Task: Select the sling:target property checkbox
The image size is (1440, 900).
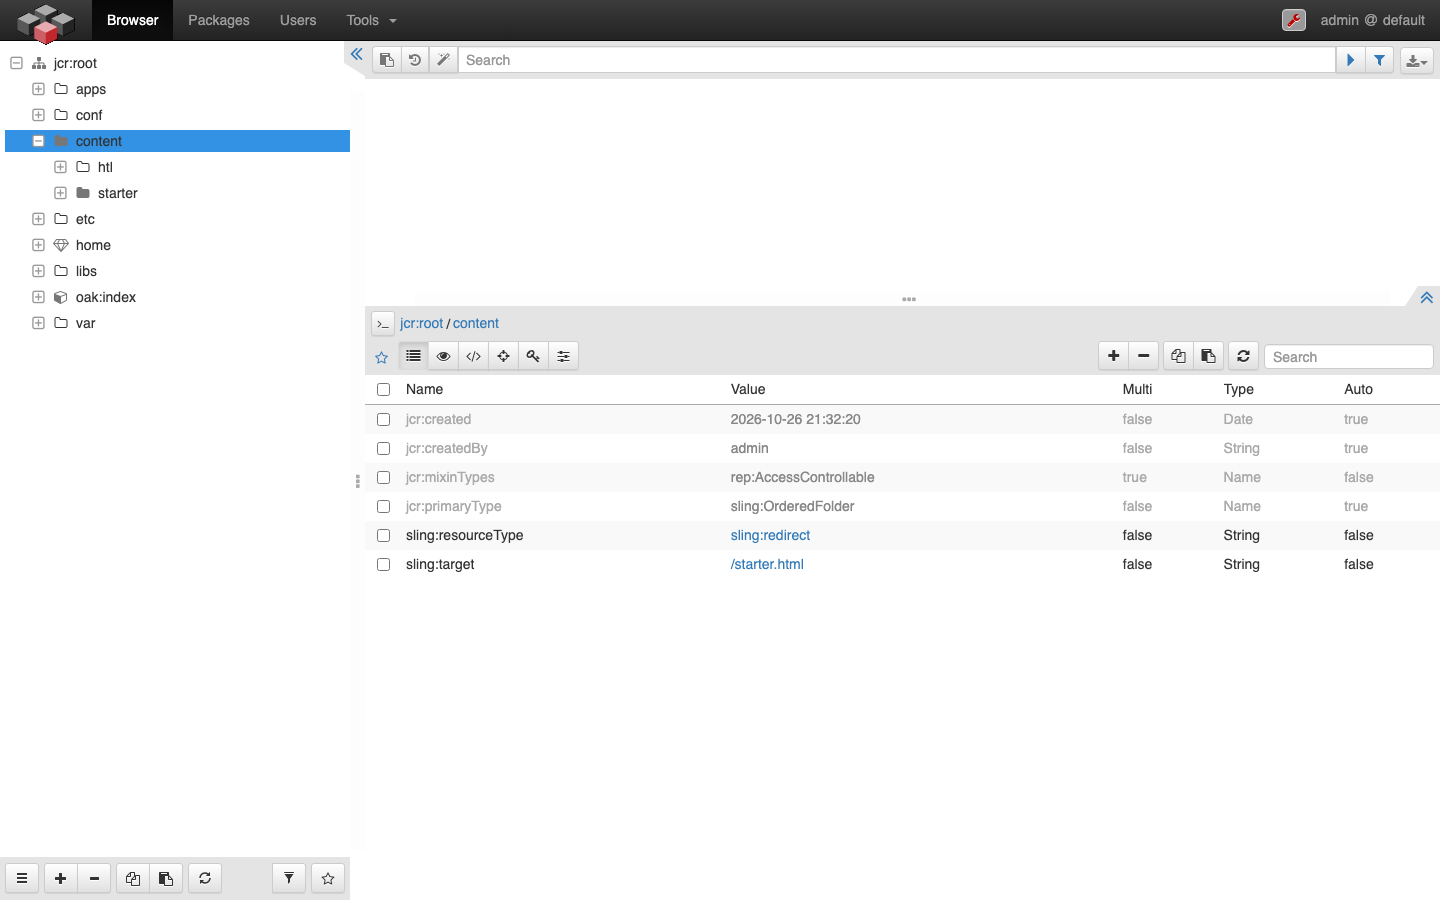Action: (x=383, y=564)
